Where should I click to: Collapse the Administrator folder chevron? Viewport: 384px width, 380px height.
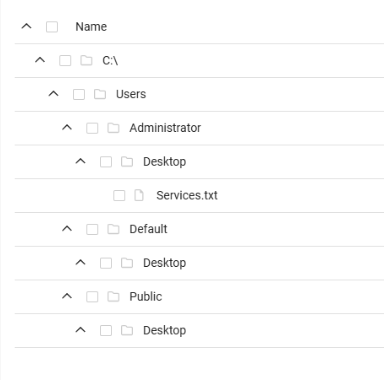pyautogui.click(x=67, y=127)
